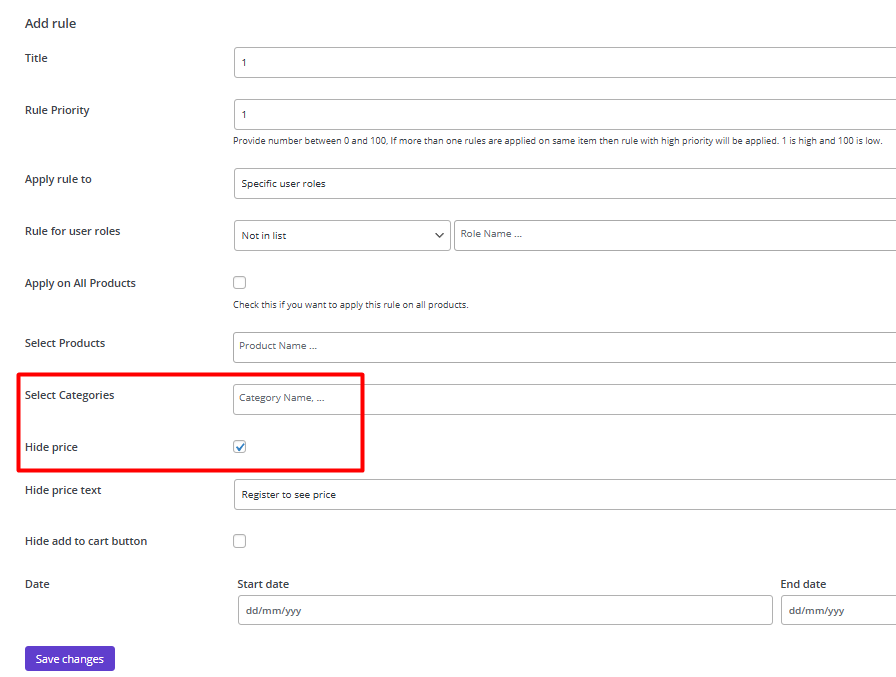This screenshot has width=896, height=677.
Task: Uncheck the Hide price checkbox
Action: (x=239, y=447)
